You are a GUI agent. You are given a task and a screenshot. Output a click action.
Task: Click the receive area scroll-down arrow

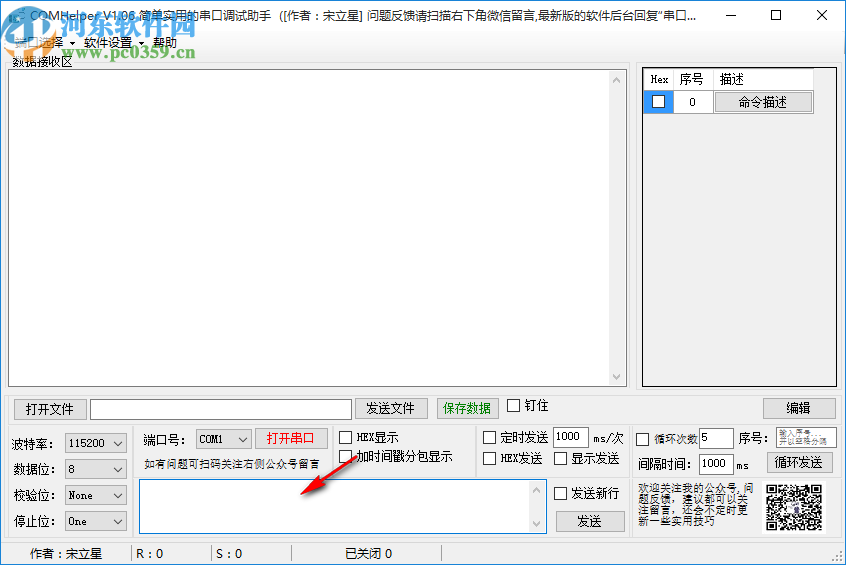tap(617, 377)
